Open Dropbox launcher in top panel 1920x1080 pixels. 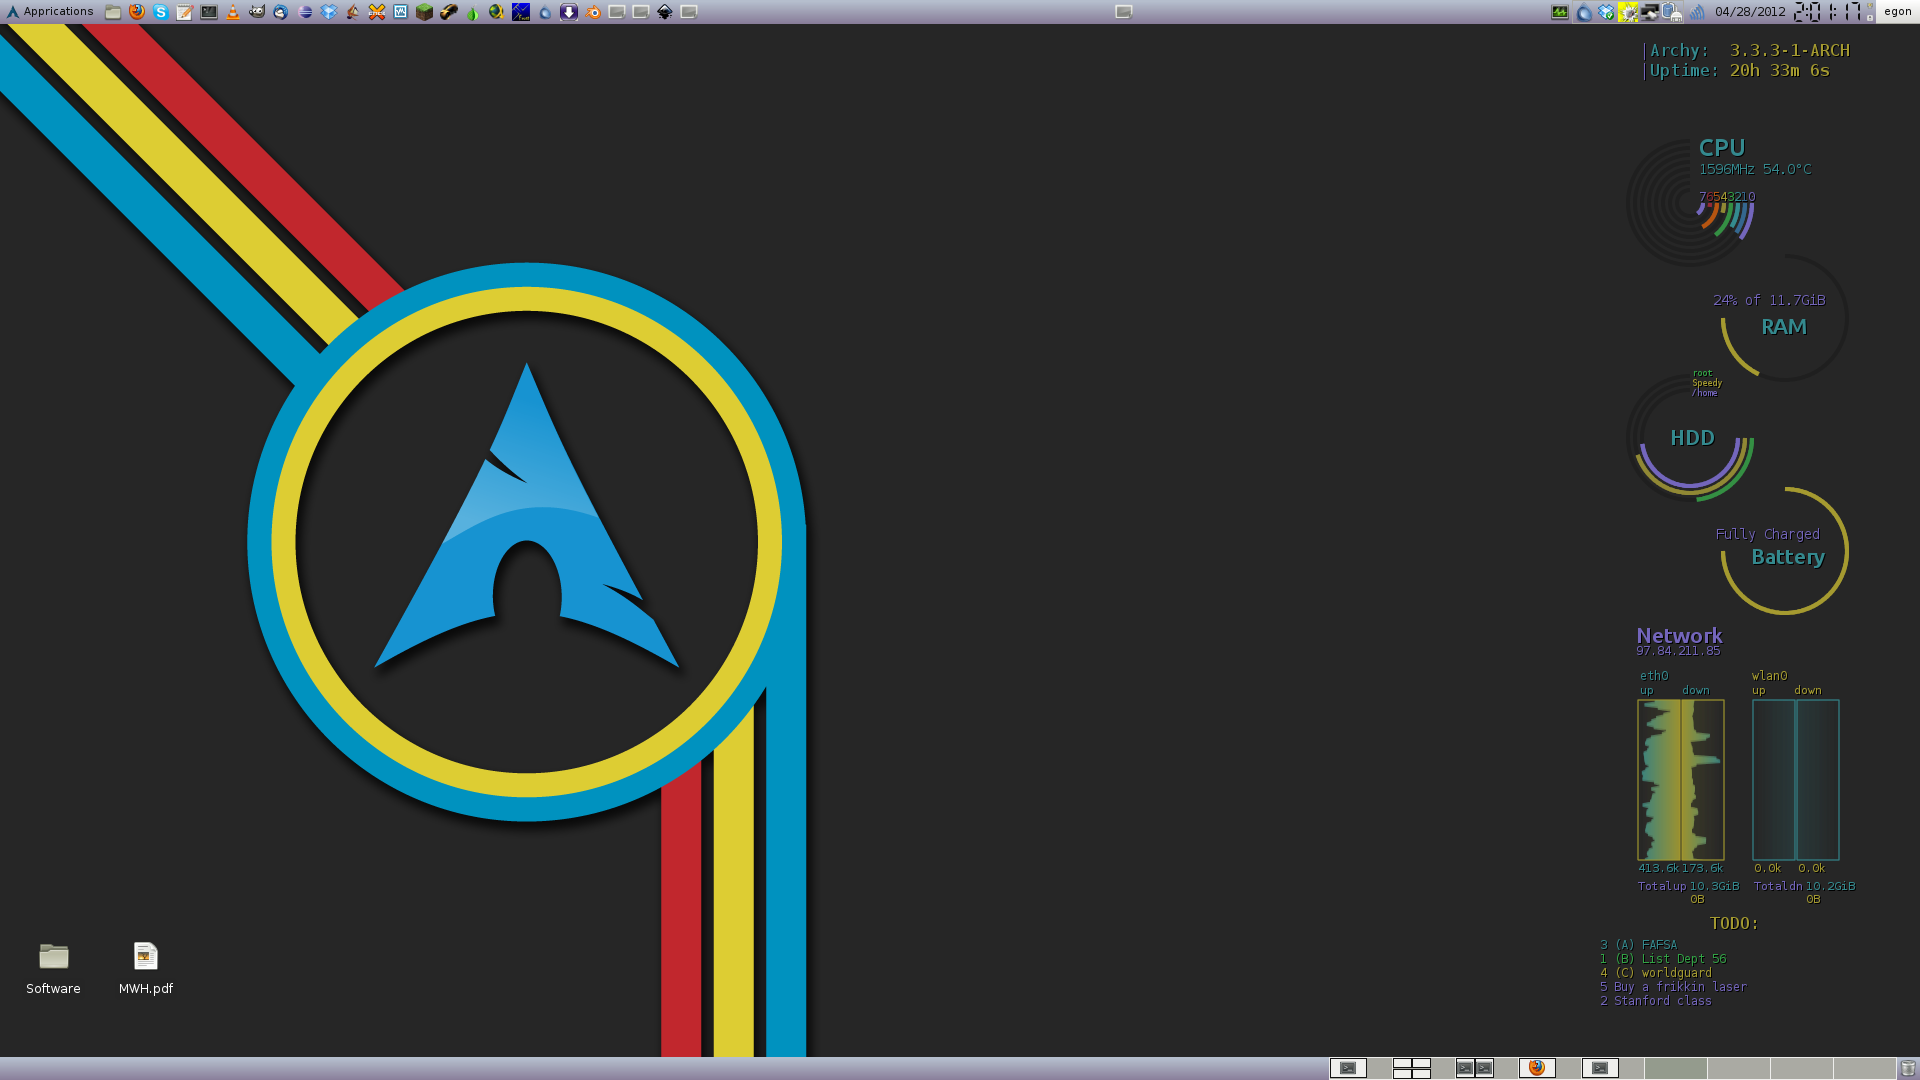click(x=329, y=12)
